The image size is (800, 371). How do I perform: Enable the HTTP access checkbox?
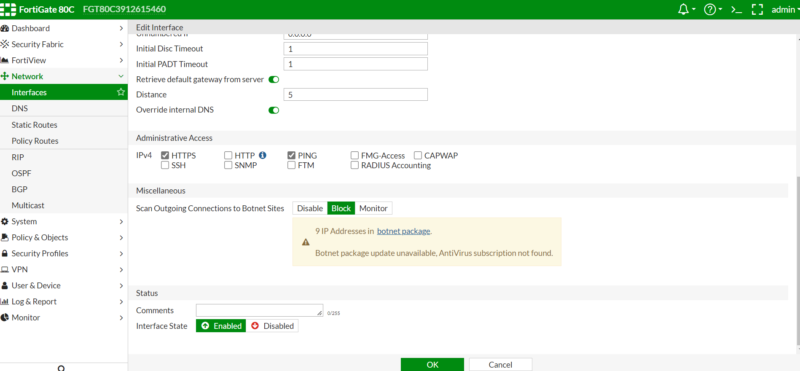pyautogui.click(x=228, y=155)
